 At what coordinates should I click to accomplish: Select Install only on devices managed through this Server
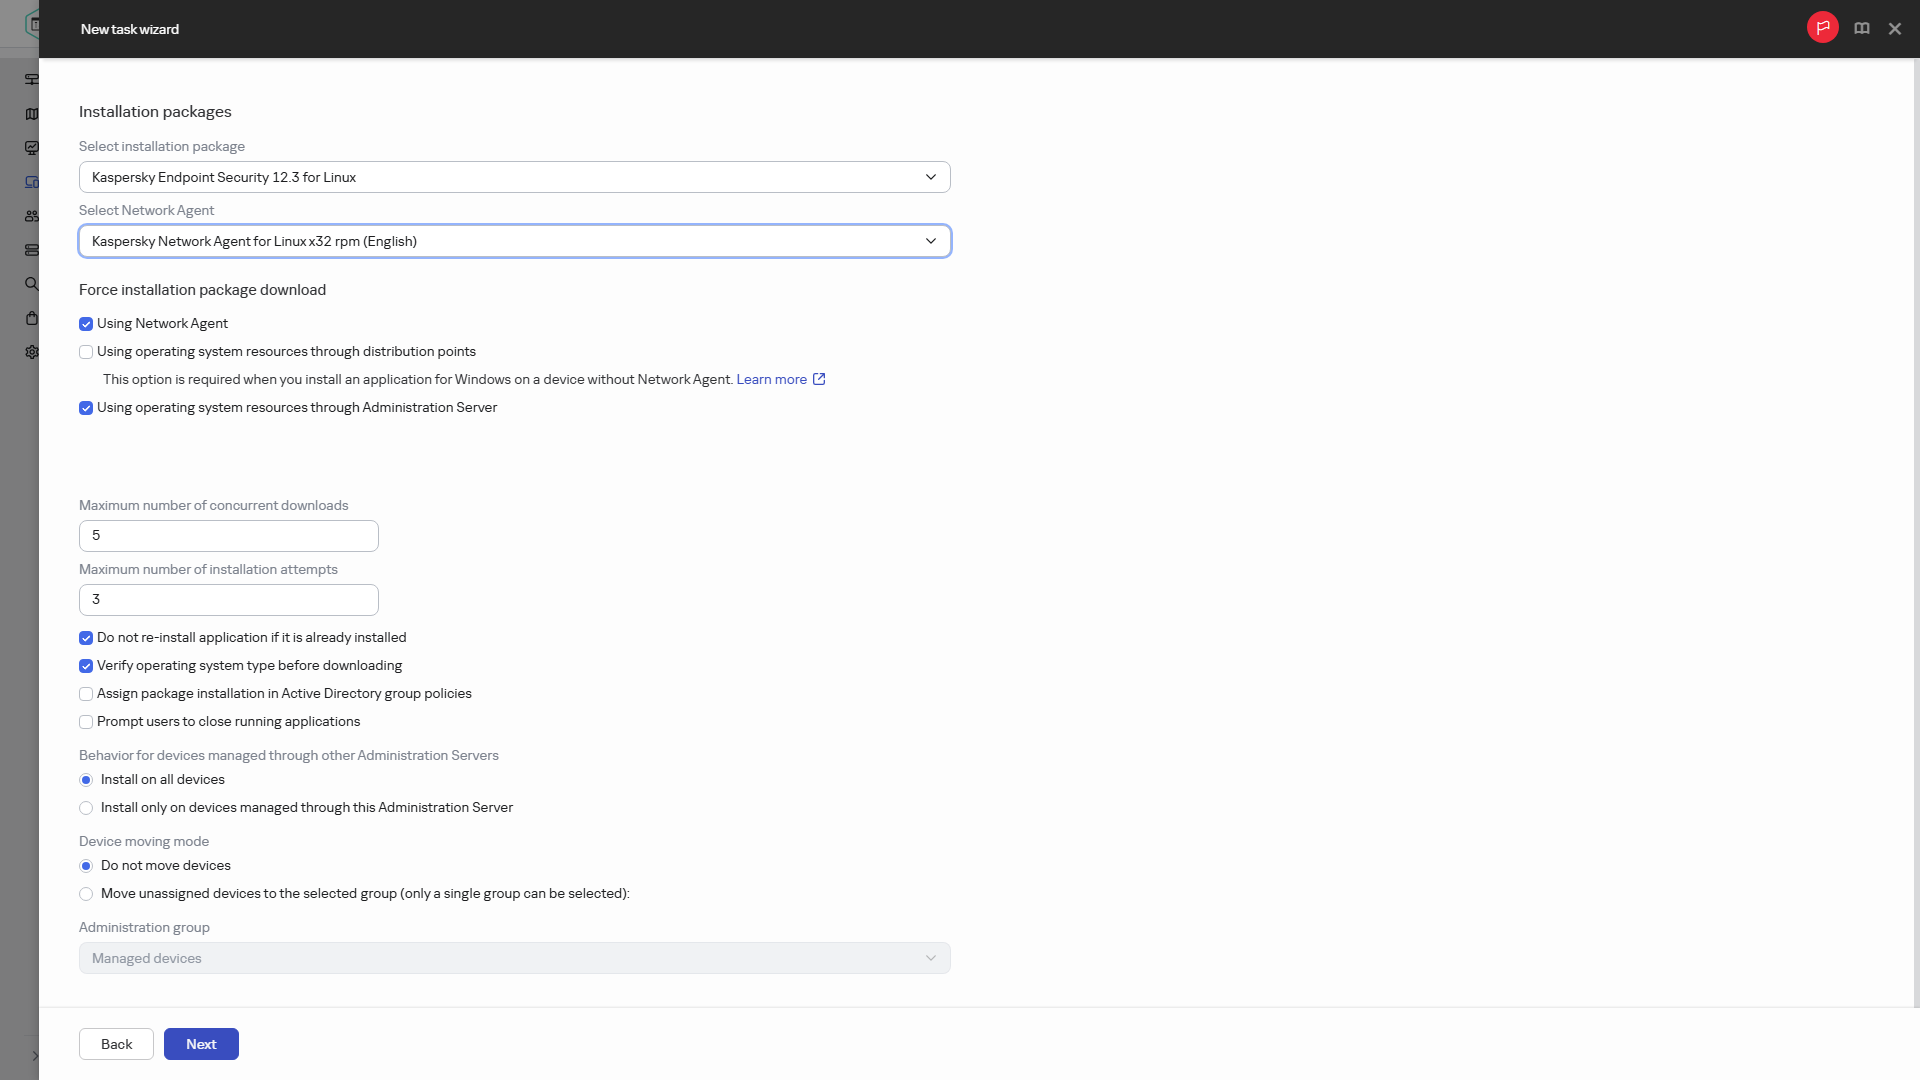[x=86, y=808]
